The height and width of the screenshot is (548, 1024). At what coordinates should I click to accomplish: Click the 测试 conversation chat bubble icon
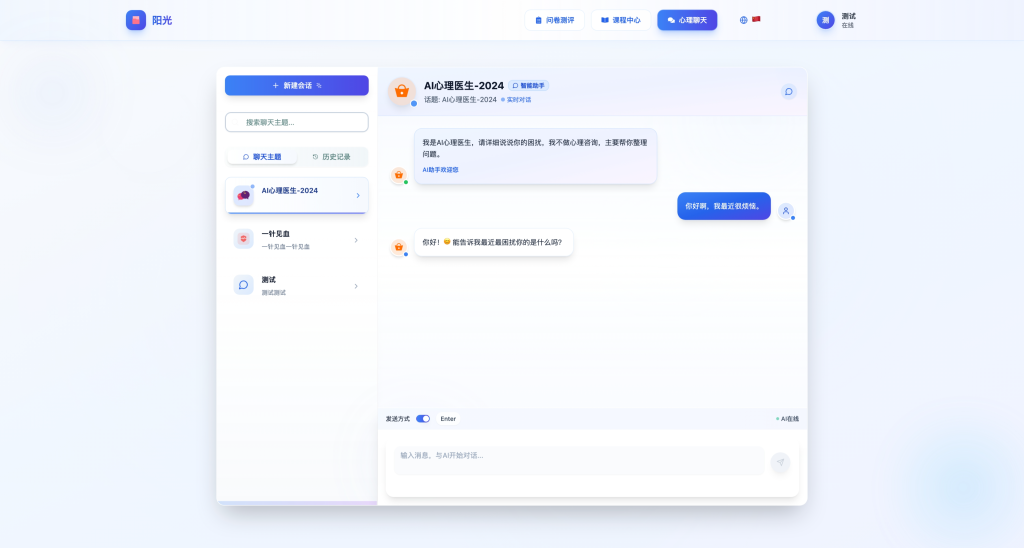244,285
